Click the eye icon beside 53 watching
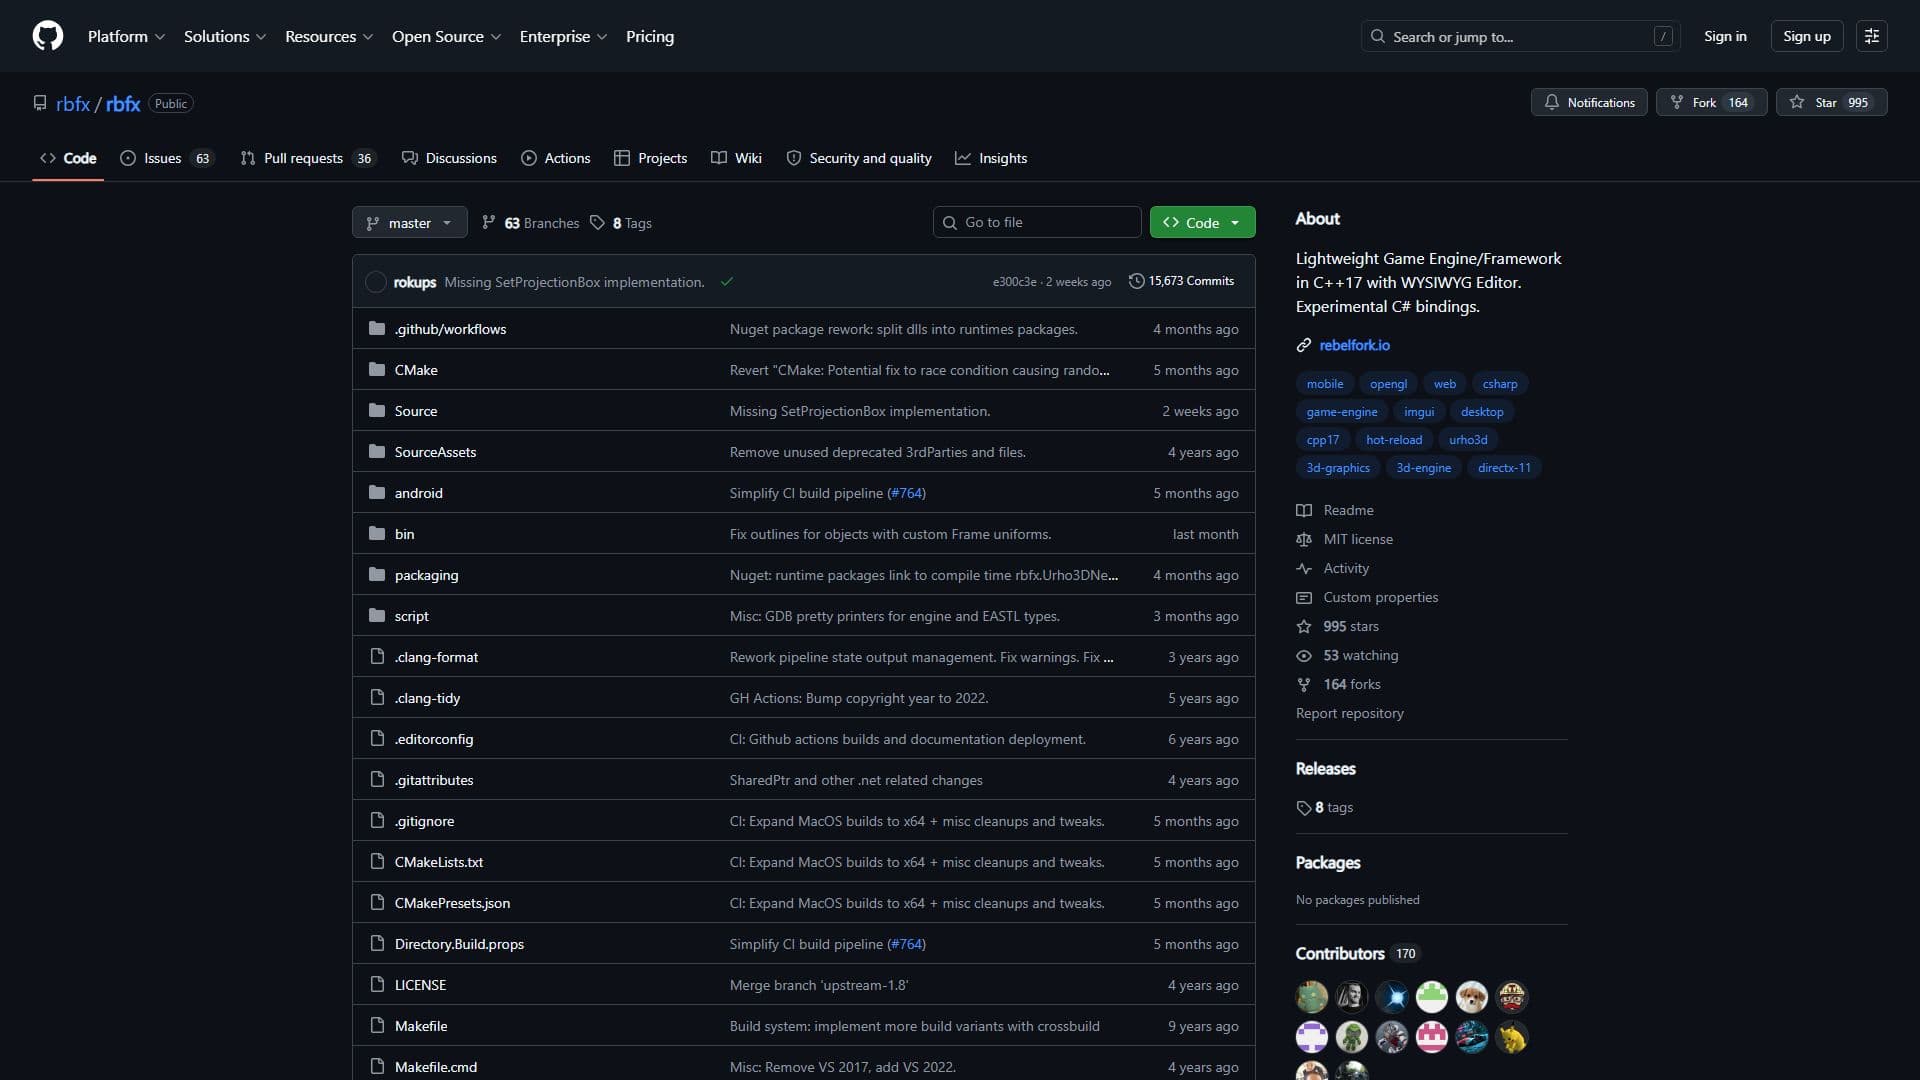Screen dimensions: 1920x1080 coord(1304,655)
